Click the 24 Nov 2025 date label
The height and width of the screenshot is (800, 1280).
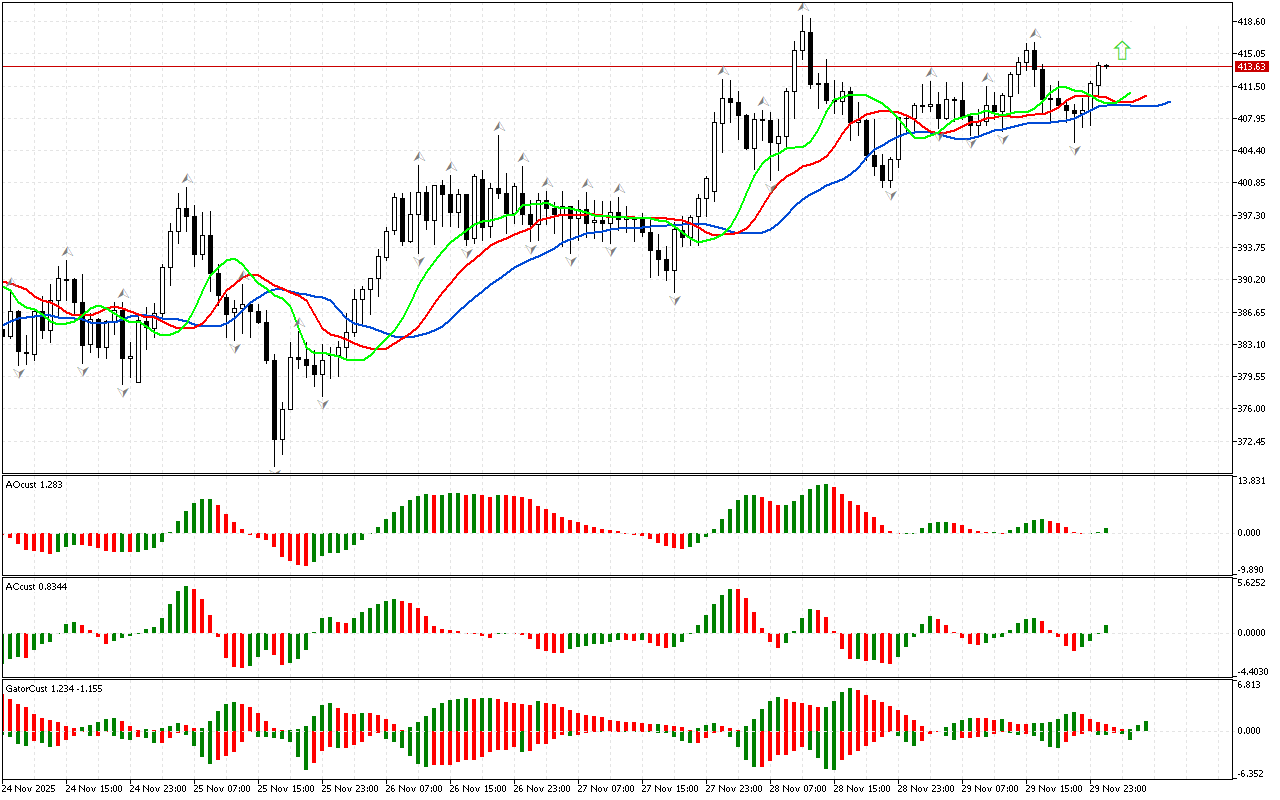coord(29,788)
